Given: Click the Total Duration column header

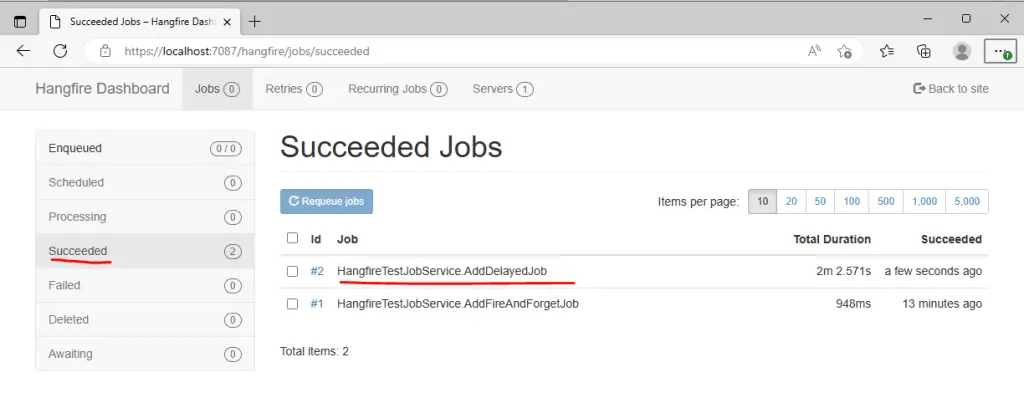Looking at the screenshot, I should [832, 239].
